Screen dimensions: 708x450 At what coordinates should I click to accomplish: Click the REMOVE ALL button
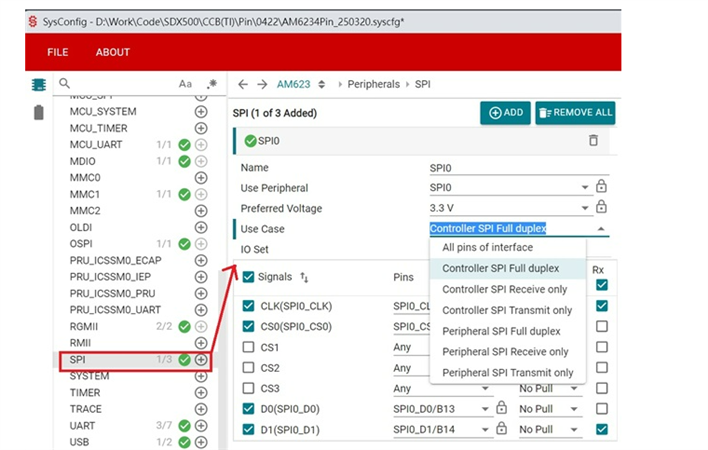[575, 112]
